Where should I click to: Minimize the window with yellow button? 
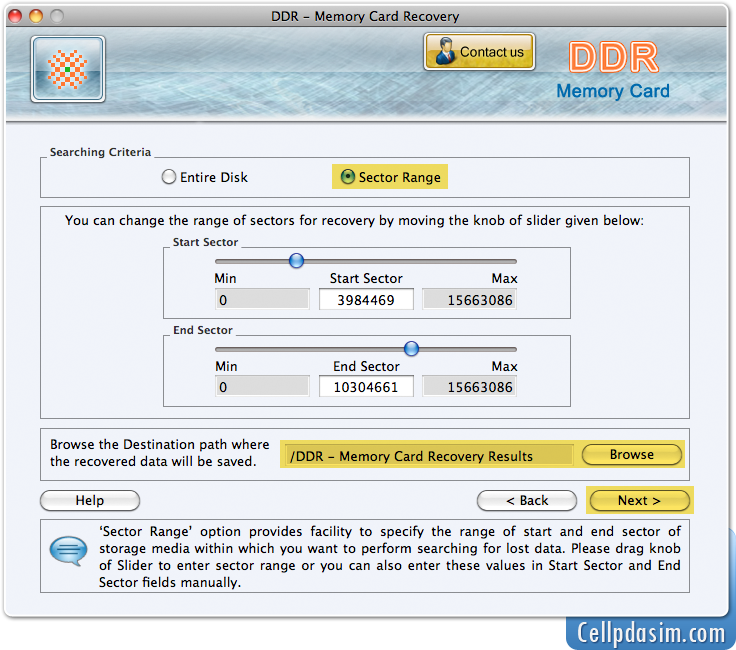point(36,16)
